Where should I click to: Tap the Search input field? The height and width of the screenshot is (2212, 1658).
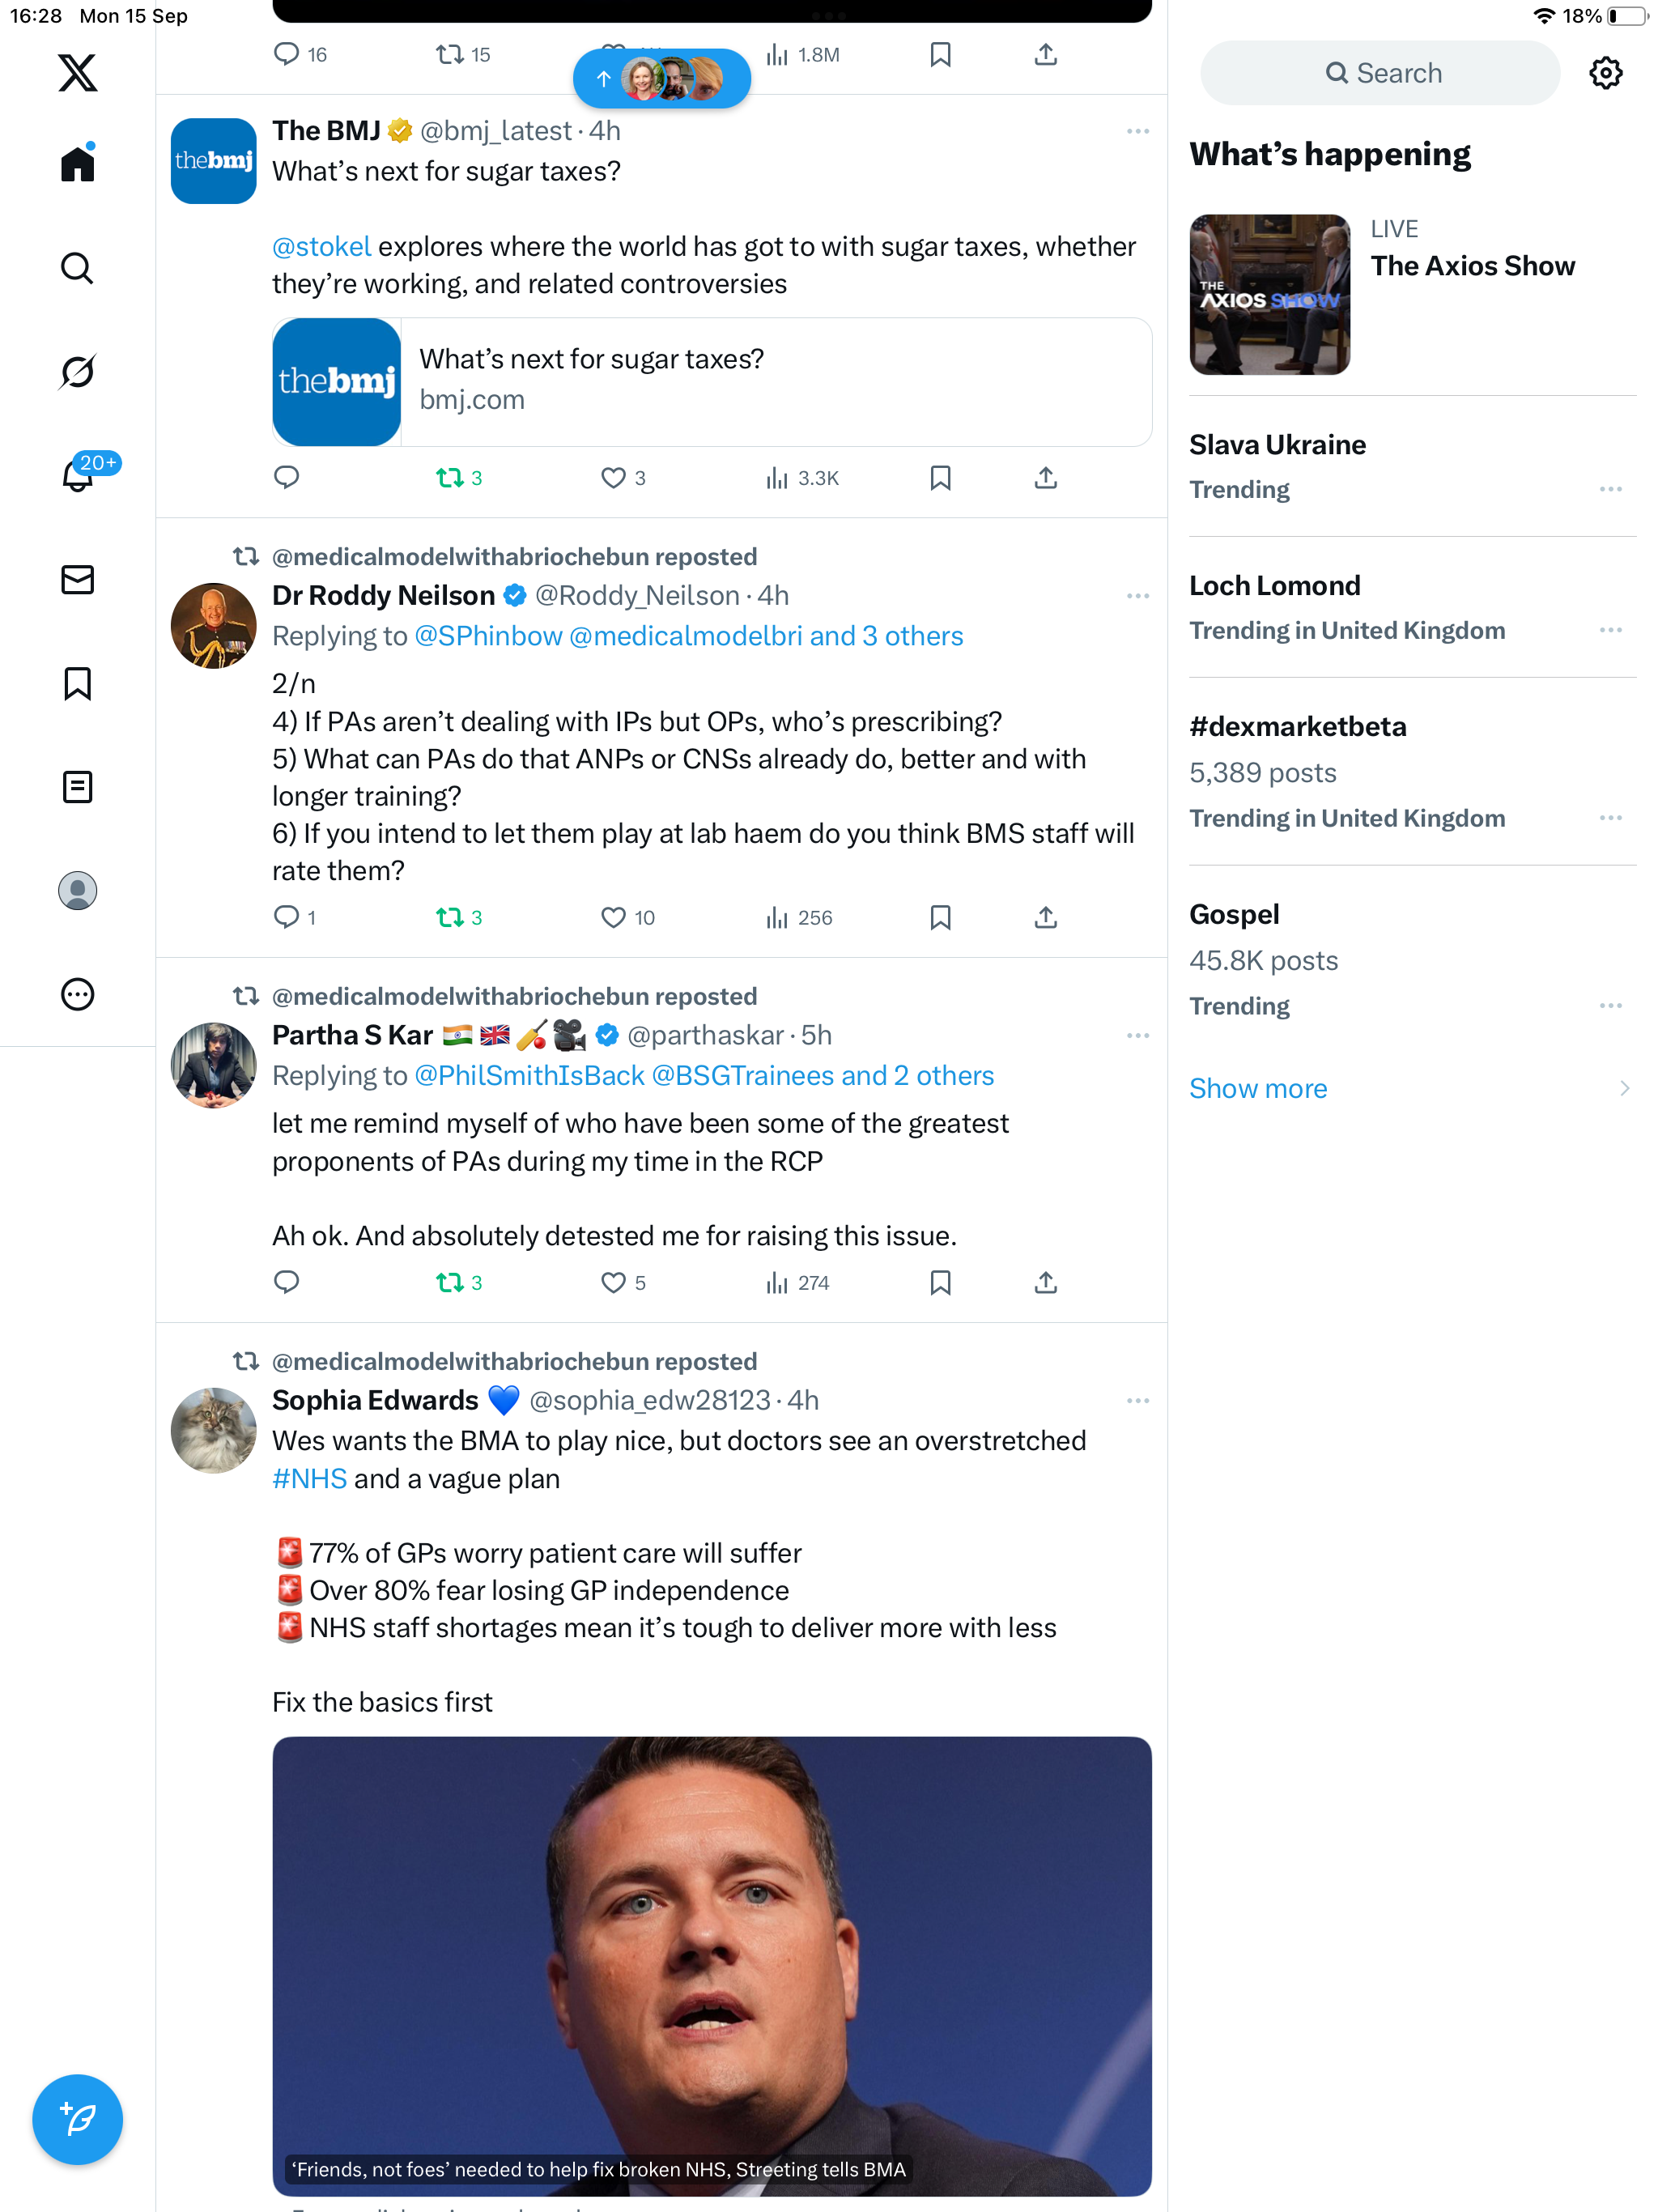click(1380, 73)
